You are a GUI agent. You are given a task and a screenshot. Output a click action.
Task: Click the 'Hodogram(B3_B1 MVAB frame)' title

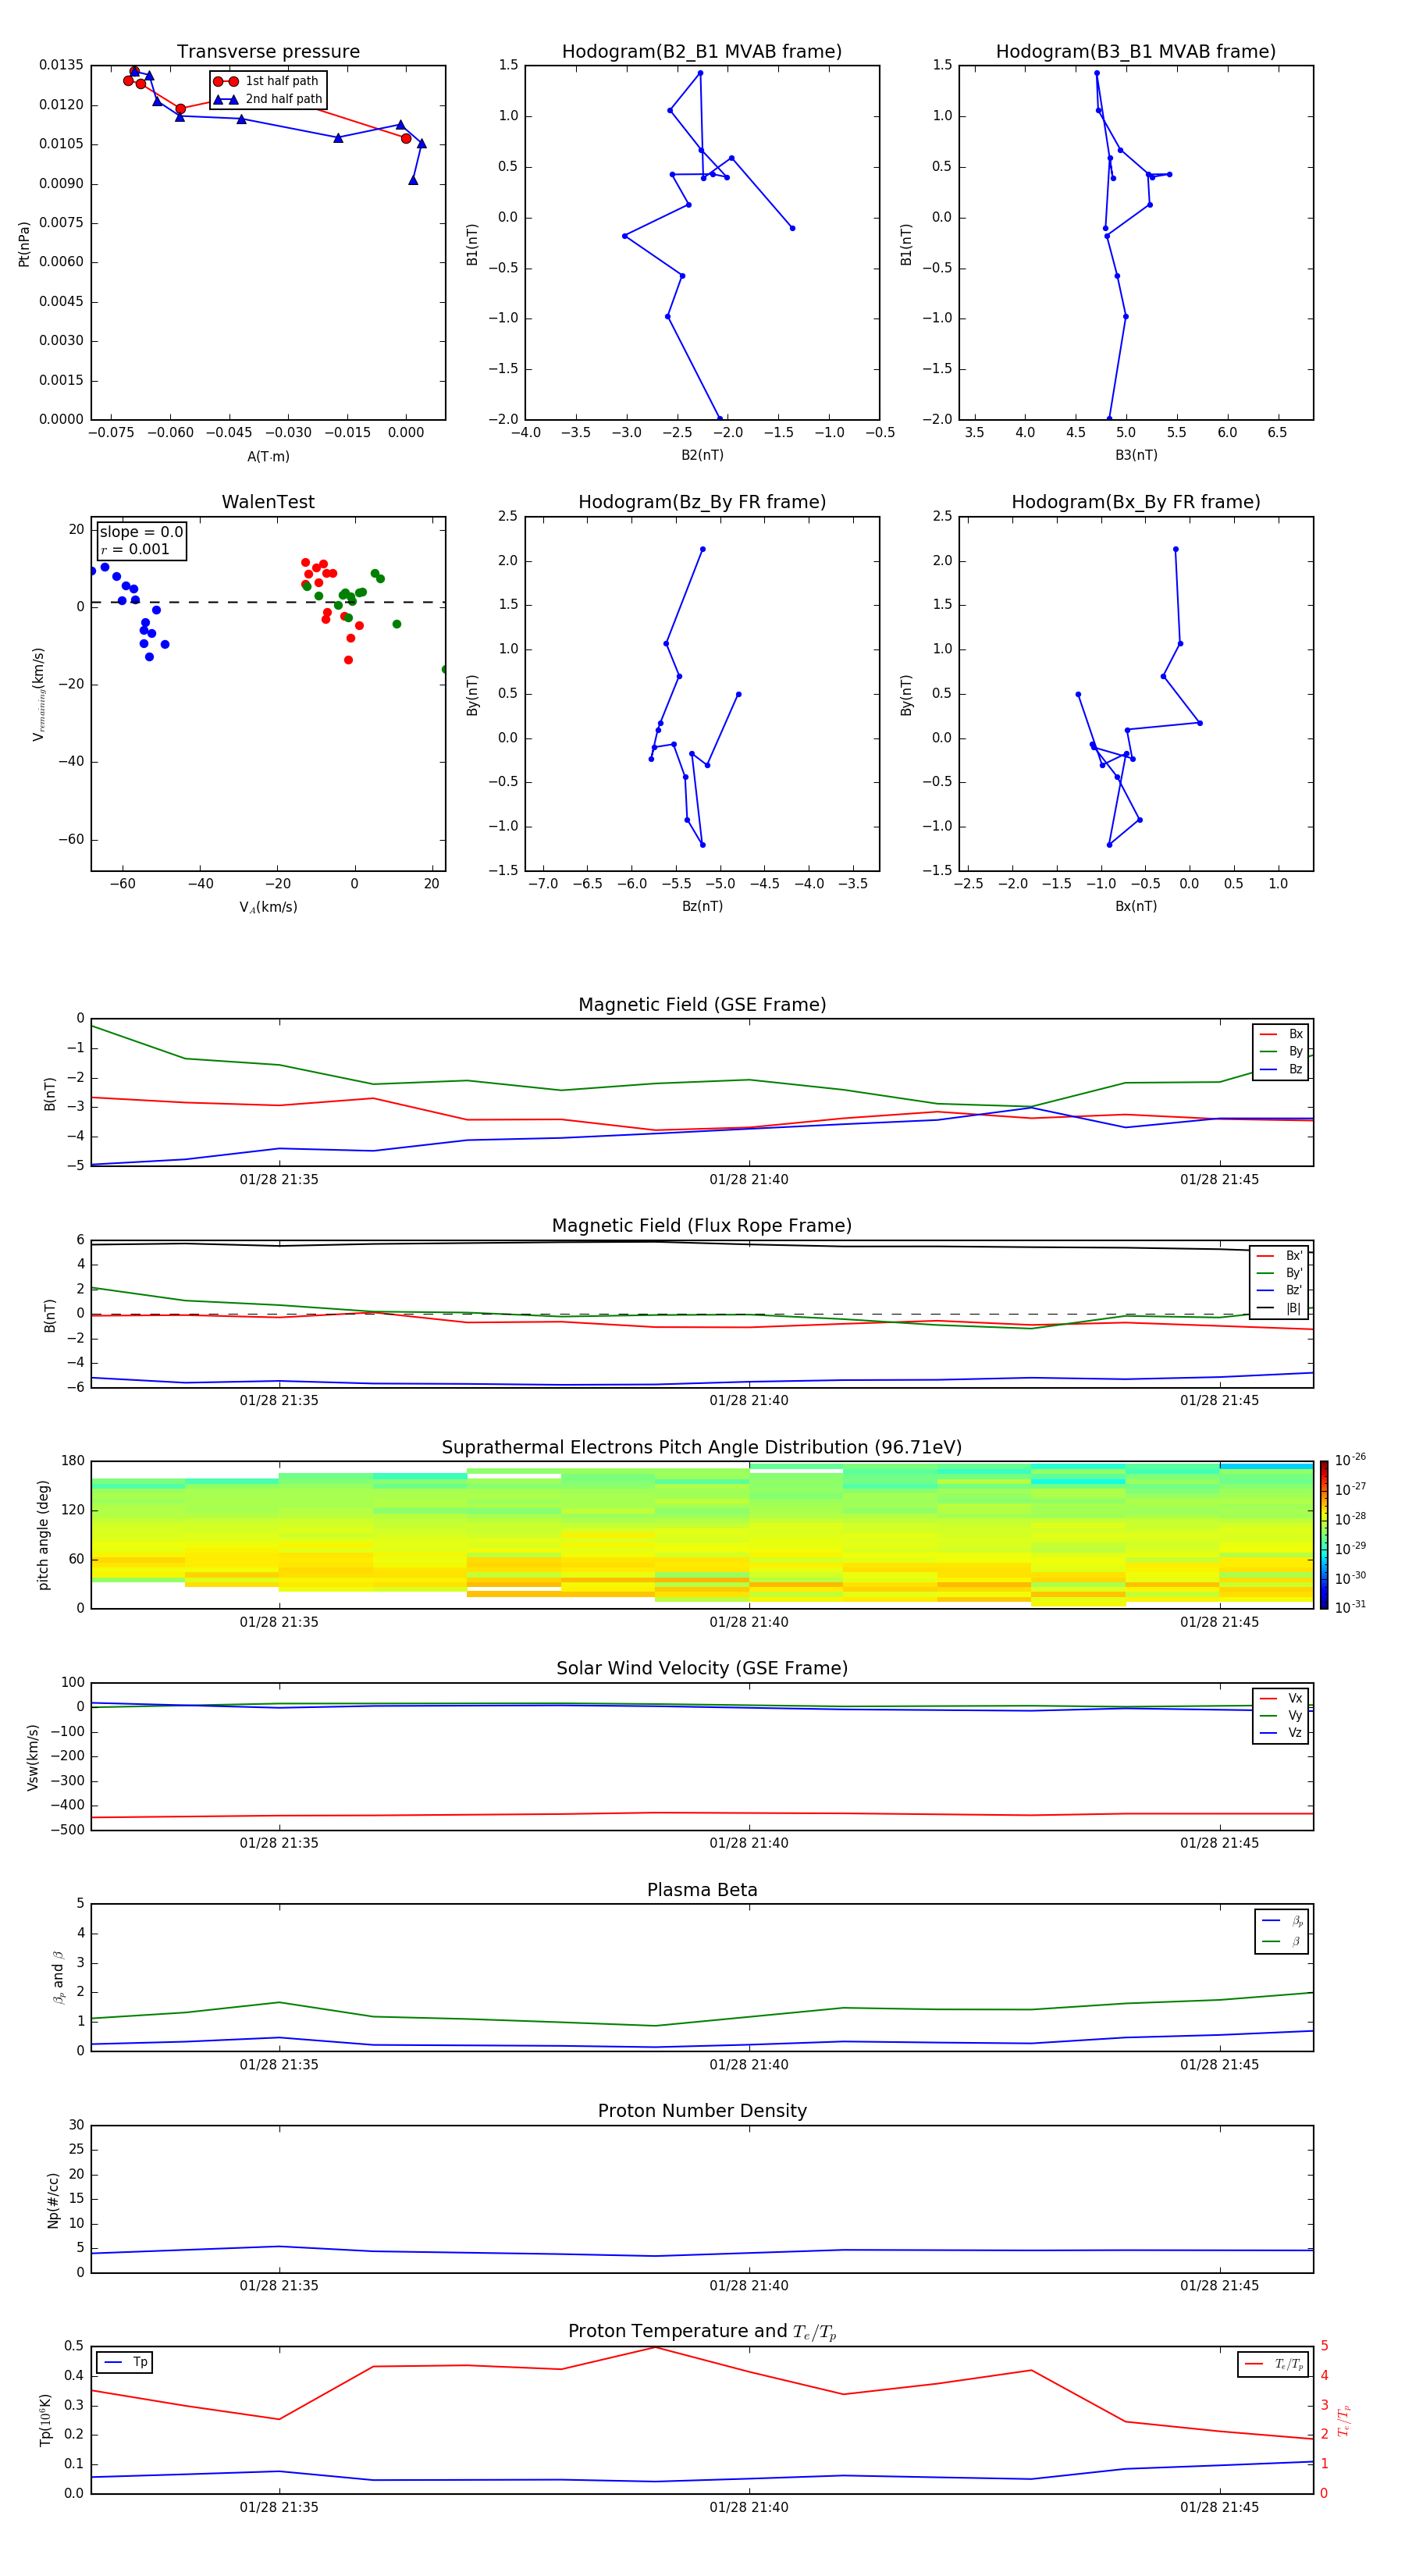(1136, 52)
